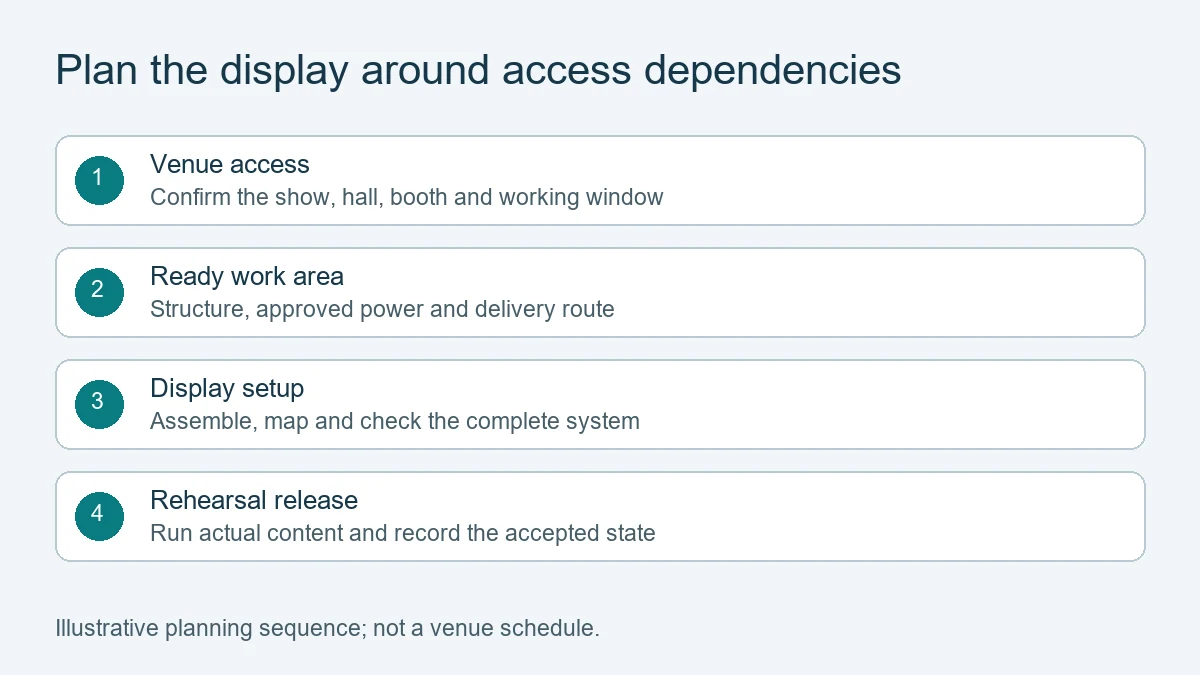The image size is (1200, 675).
Task: Click the 'Rehearsal release' heading
Action: point(254,500)
